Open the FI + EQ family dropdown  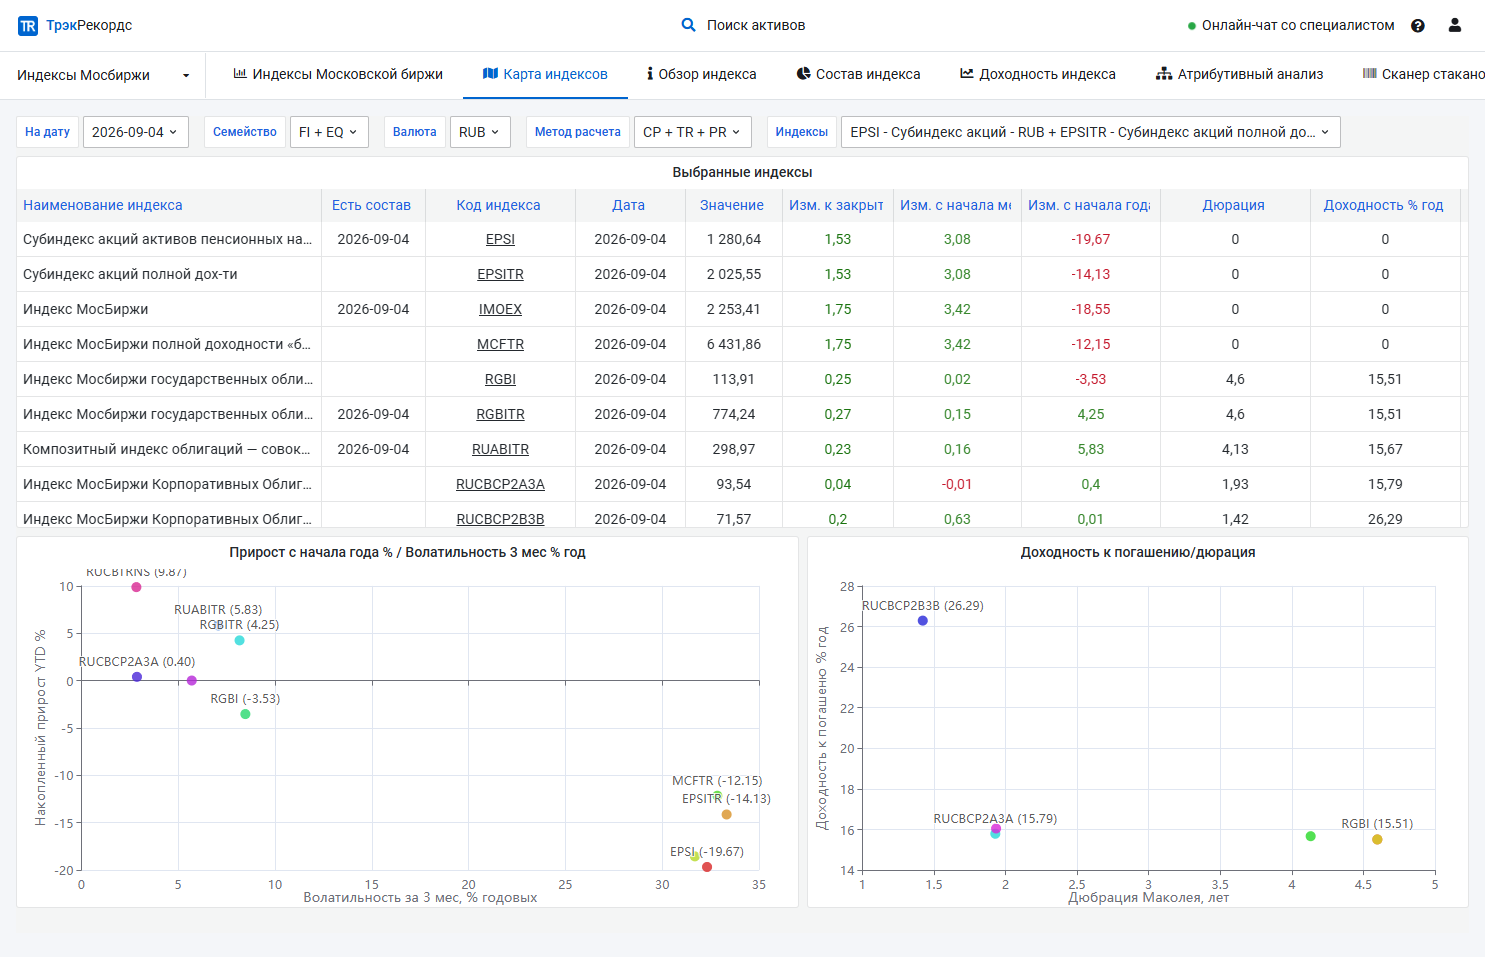[x=329, y=132]
